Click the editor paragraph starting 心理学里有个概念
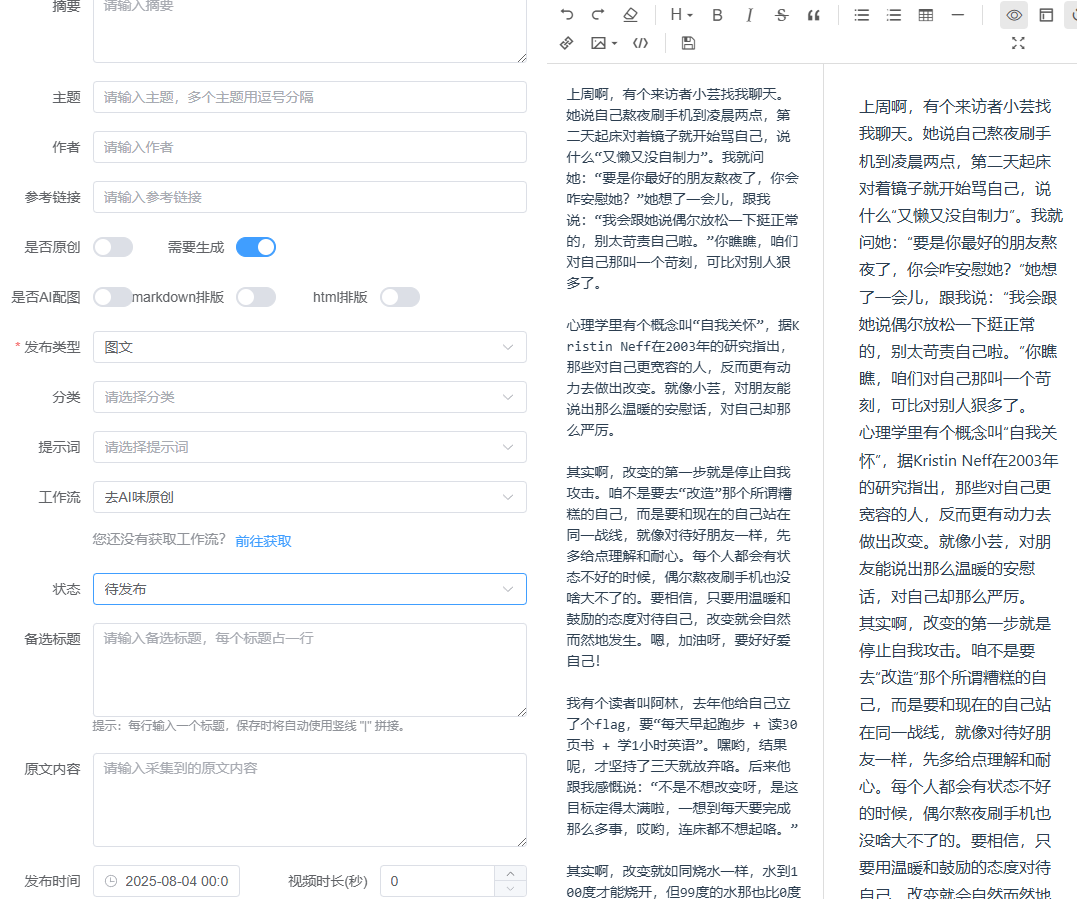Screen dimensions: 1077x899 point(683,378)
